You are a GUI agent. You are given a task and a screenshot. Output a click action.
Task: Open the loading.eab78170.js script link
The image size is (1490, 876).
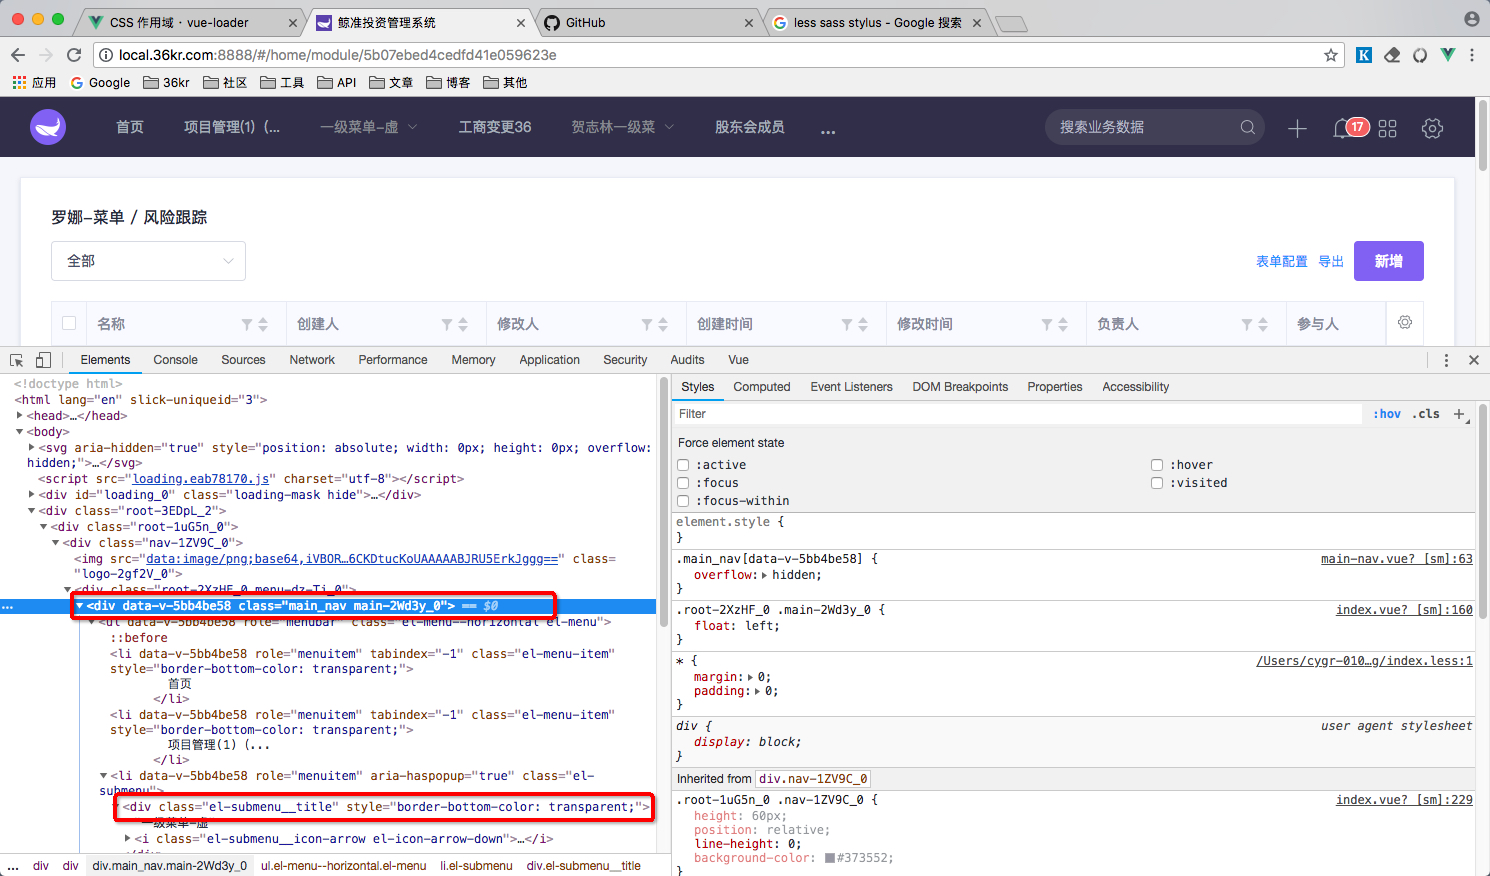(x=201, y=479)
